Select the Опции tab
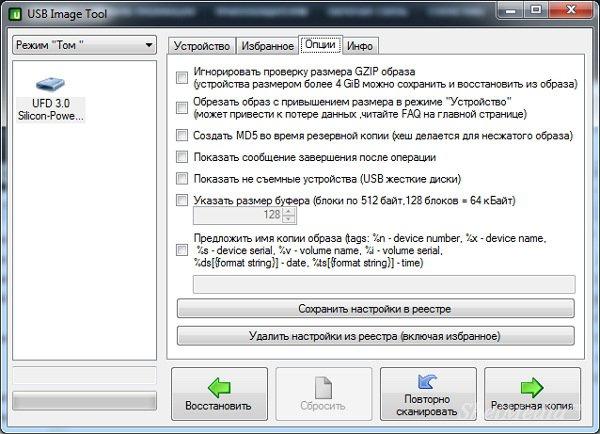The image size is (600, 434). coord(320,44)
